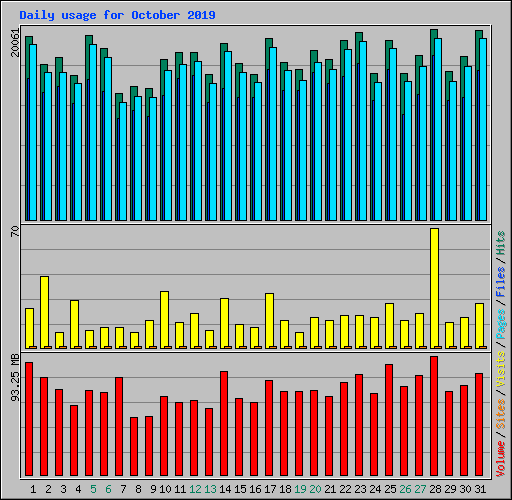Click the tallest yellow visits bar for day 28
Viewport: 512px width, 500px height.
[434, 288]
